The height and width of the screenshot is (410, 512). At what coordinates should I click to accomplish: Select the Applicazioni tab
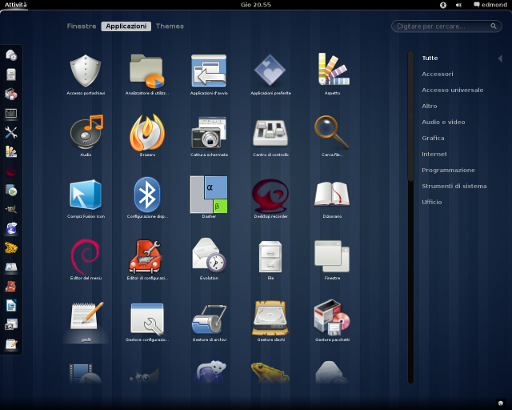tap(126, 26)
